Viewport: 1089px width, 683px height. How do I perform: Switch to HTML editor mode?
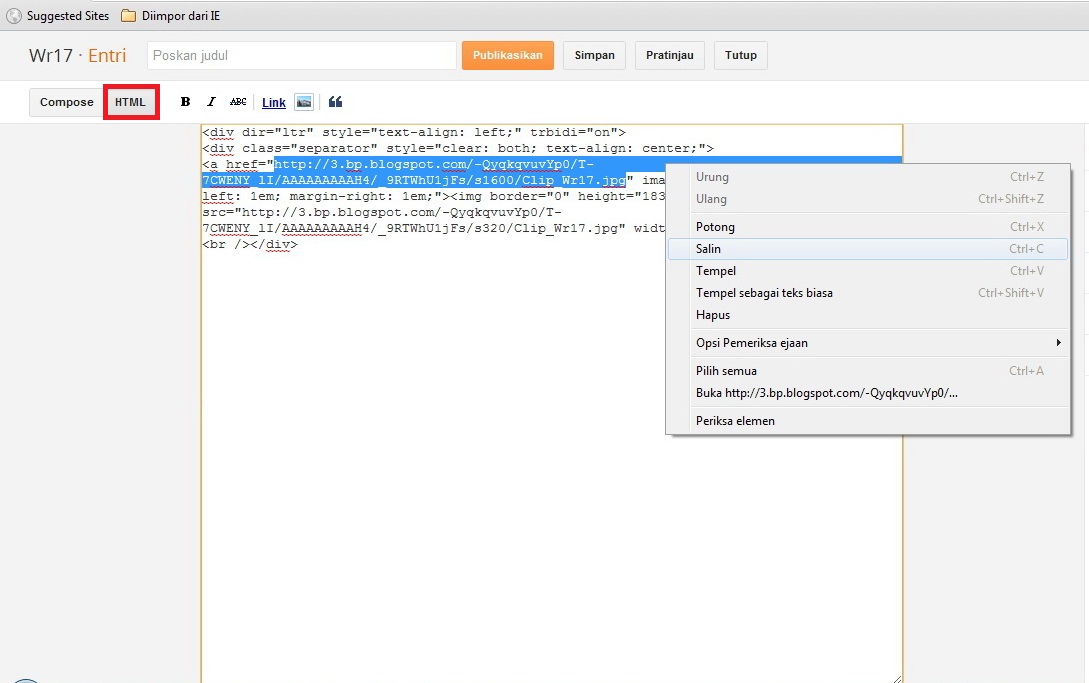click(130, 102)
